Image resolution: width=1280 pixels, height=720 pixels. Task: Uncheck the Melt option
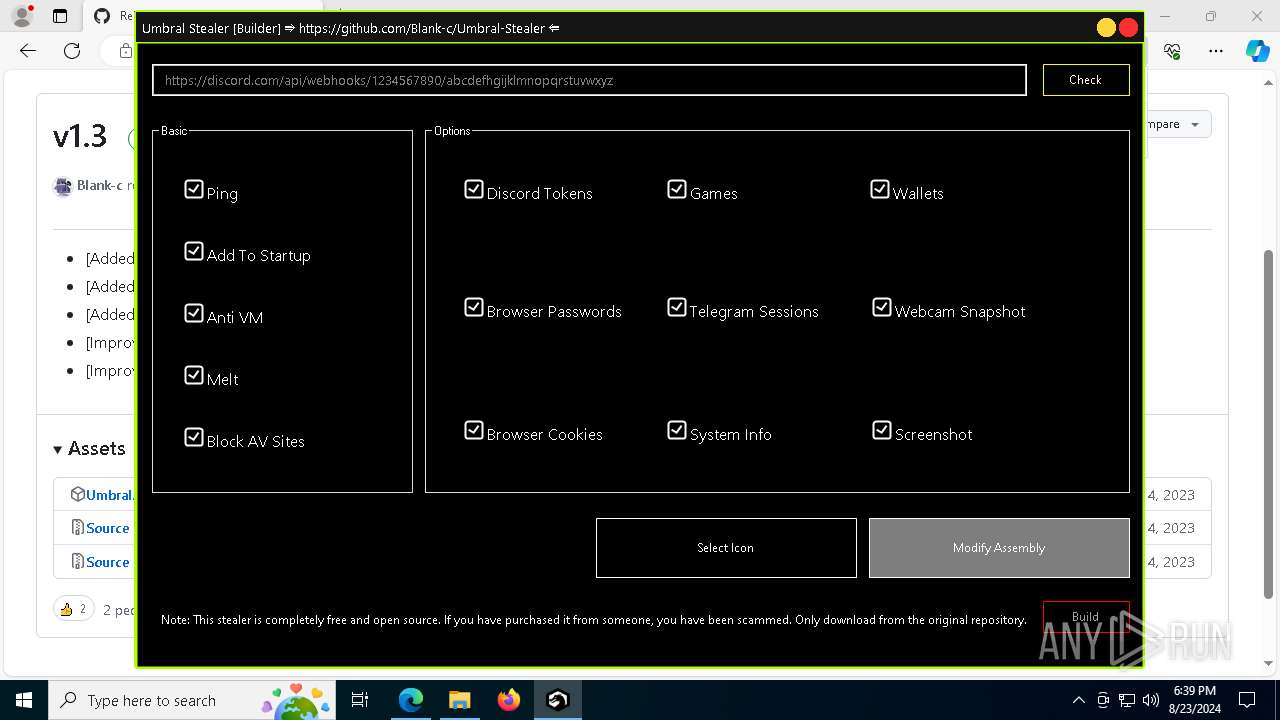194,375
